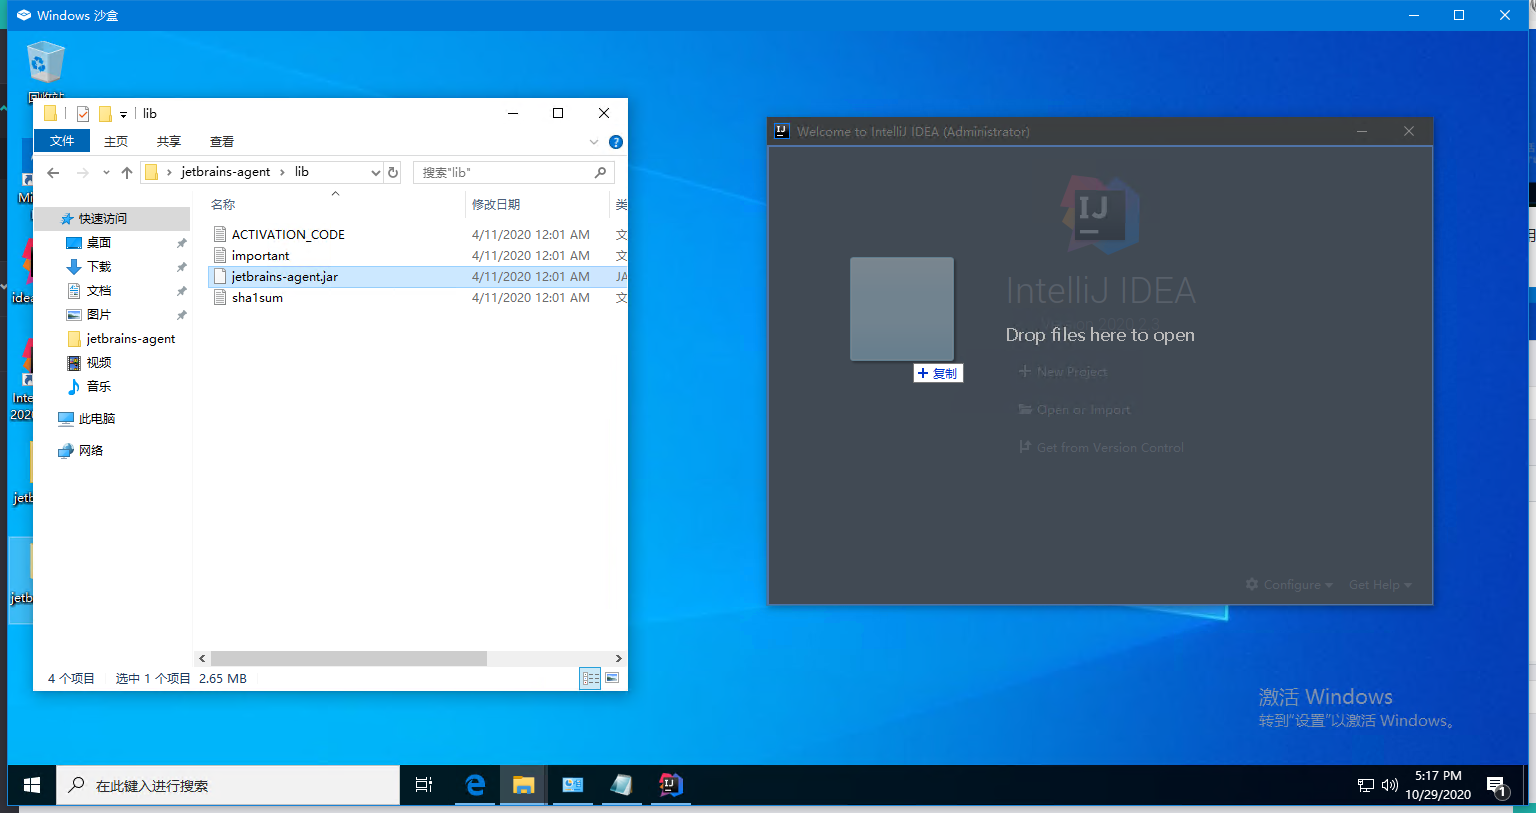Open jetbrains-agent folder in navigation pane
The image size is (1536, 813).
click(x=130, y=338)
